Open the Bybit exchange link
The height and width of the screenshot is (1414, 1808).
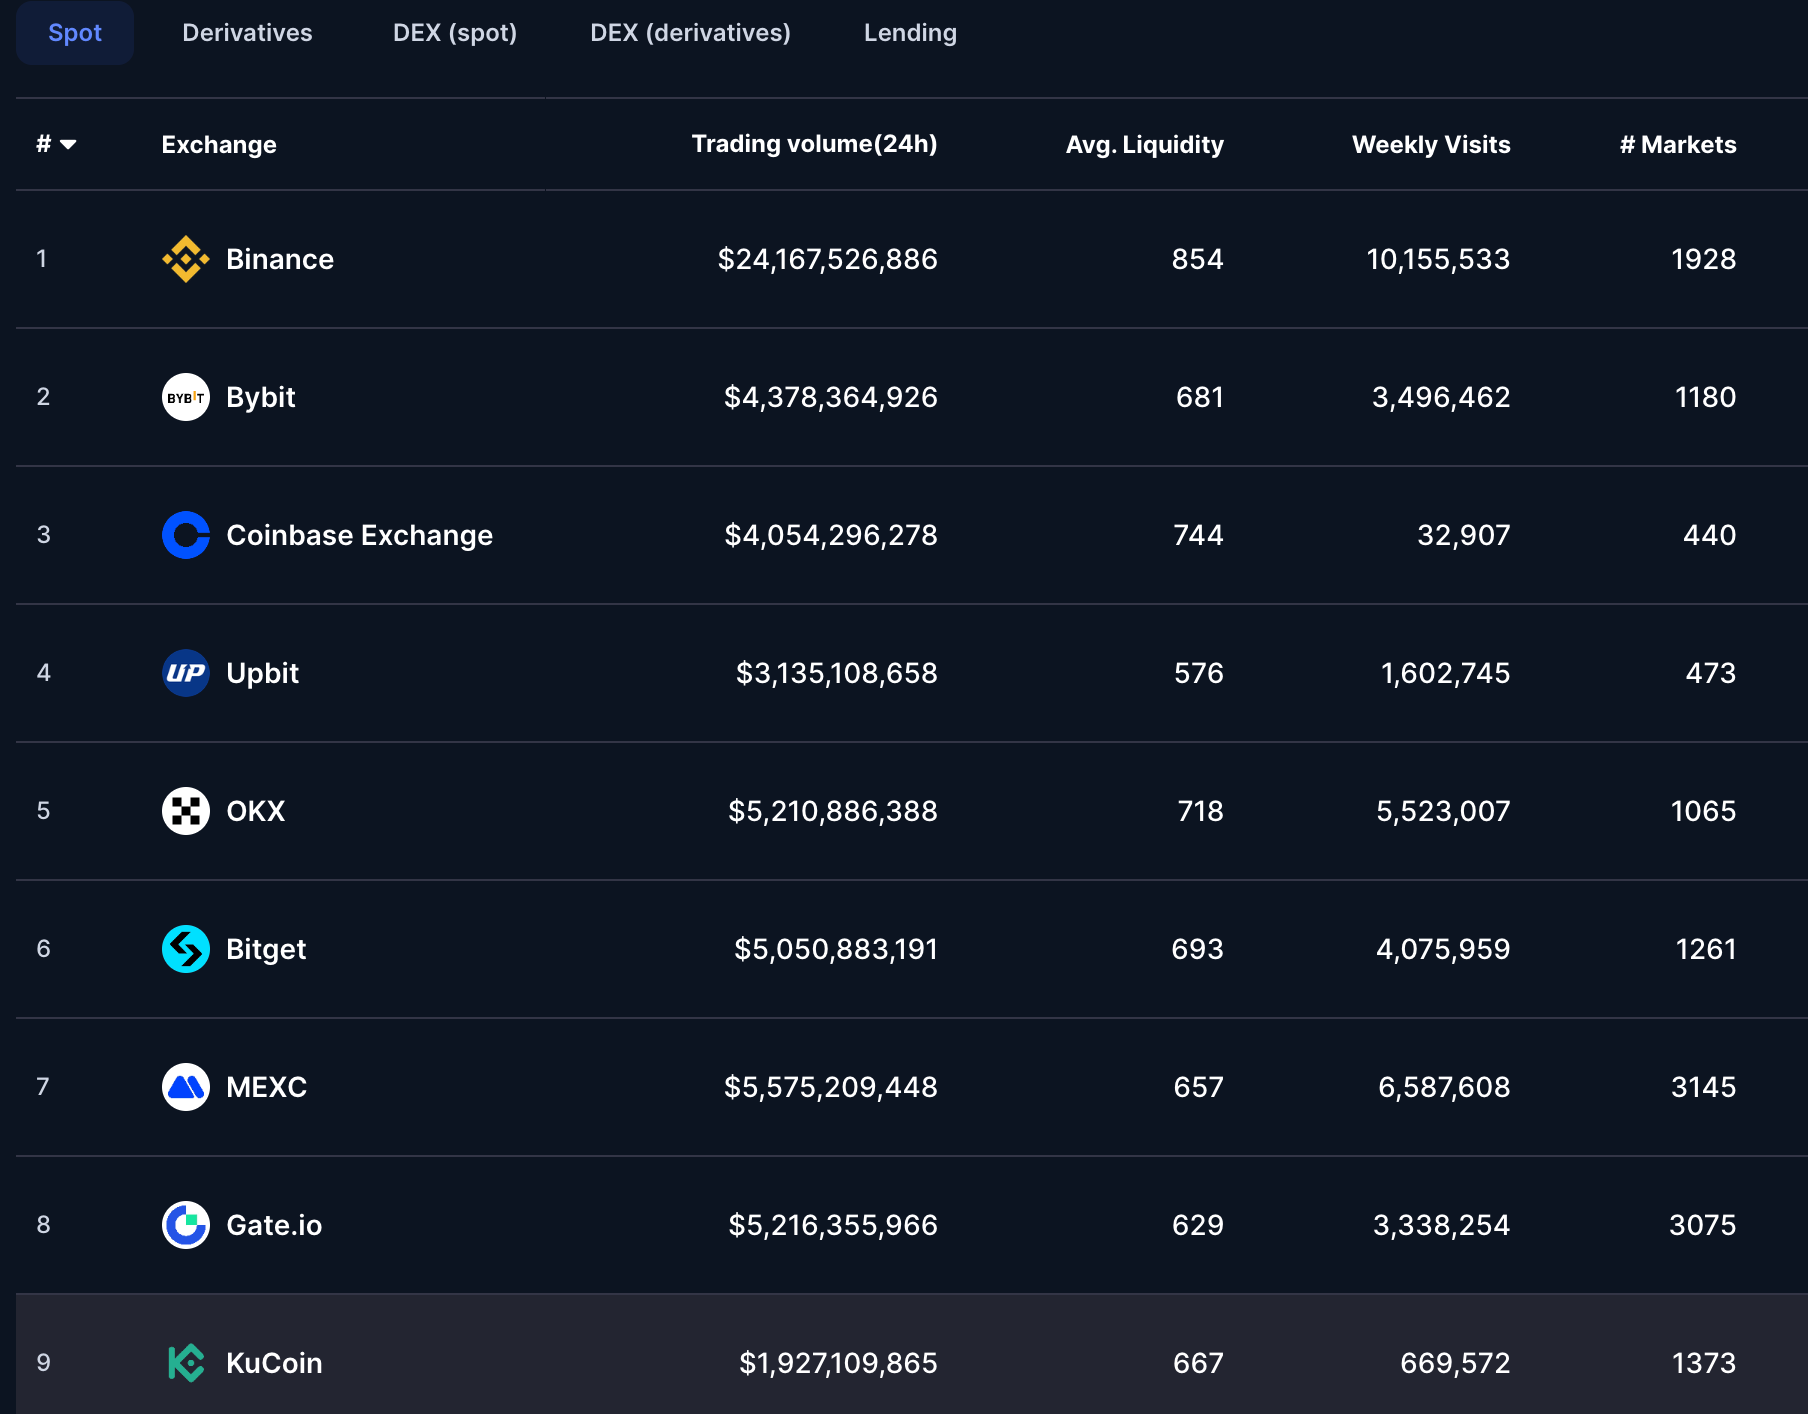261,397
